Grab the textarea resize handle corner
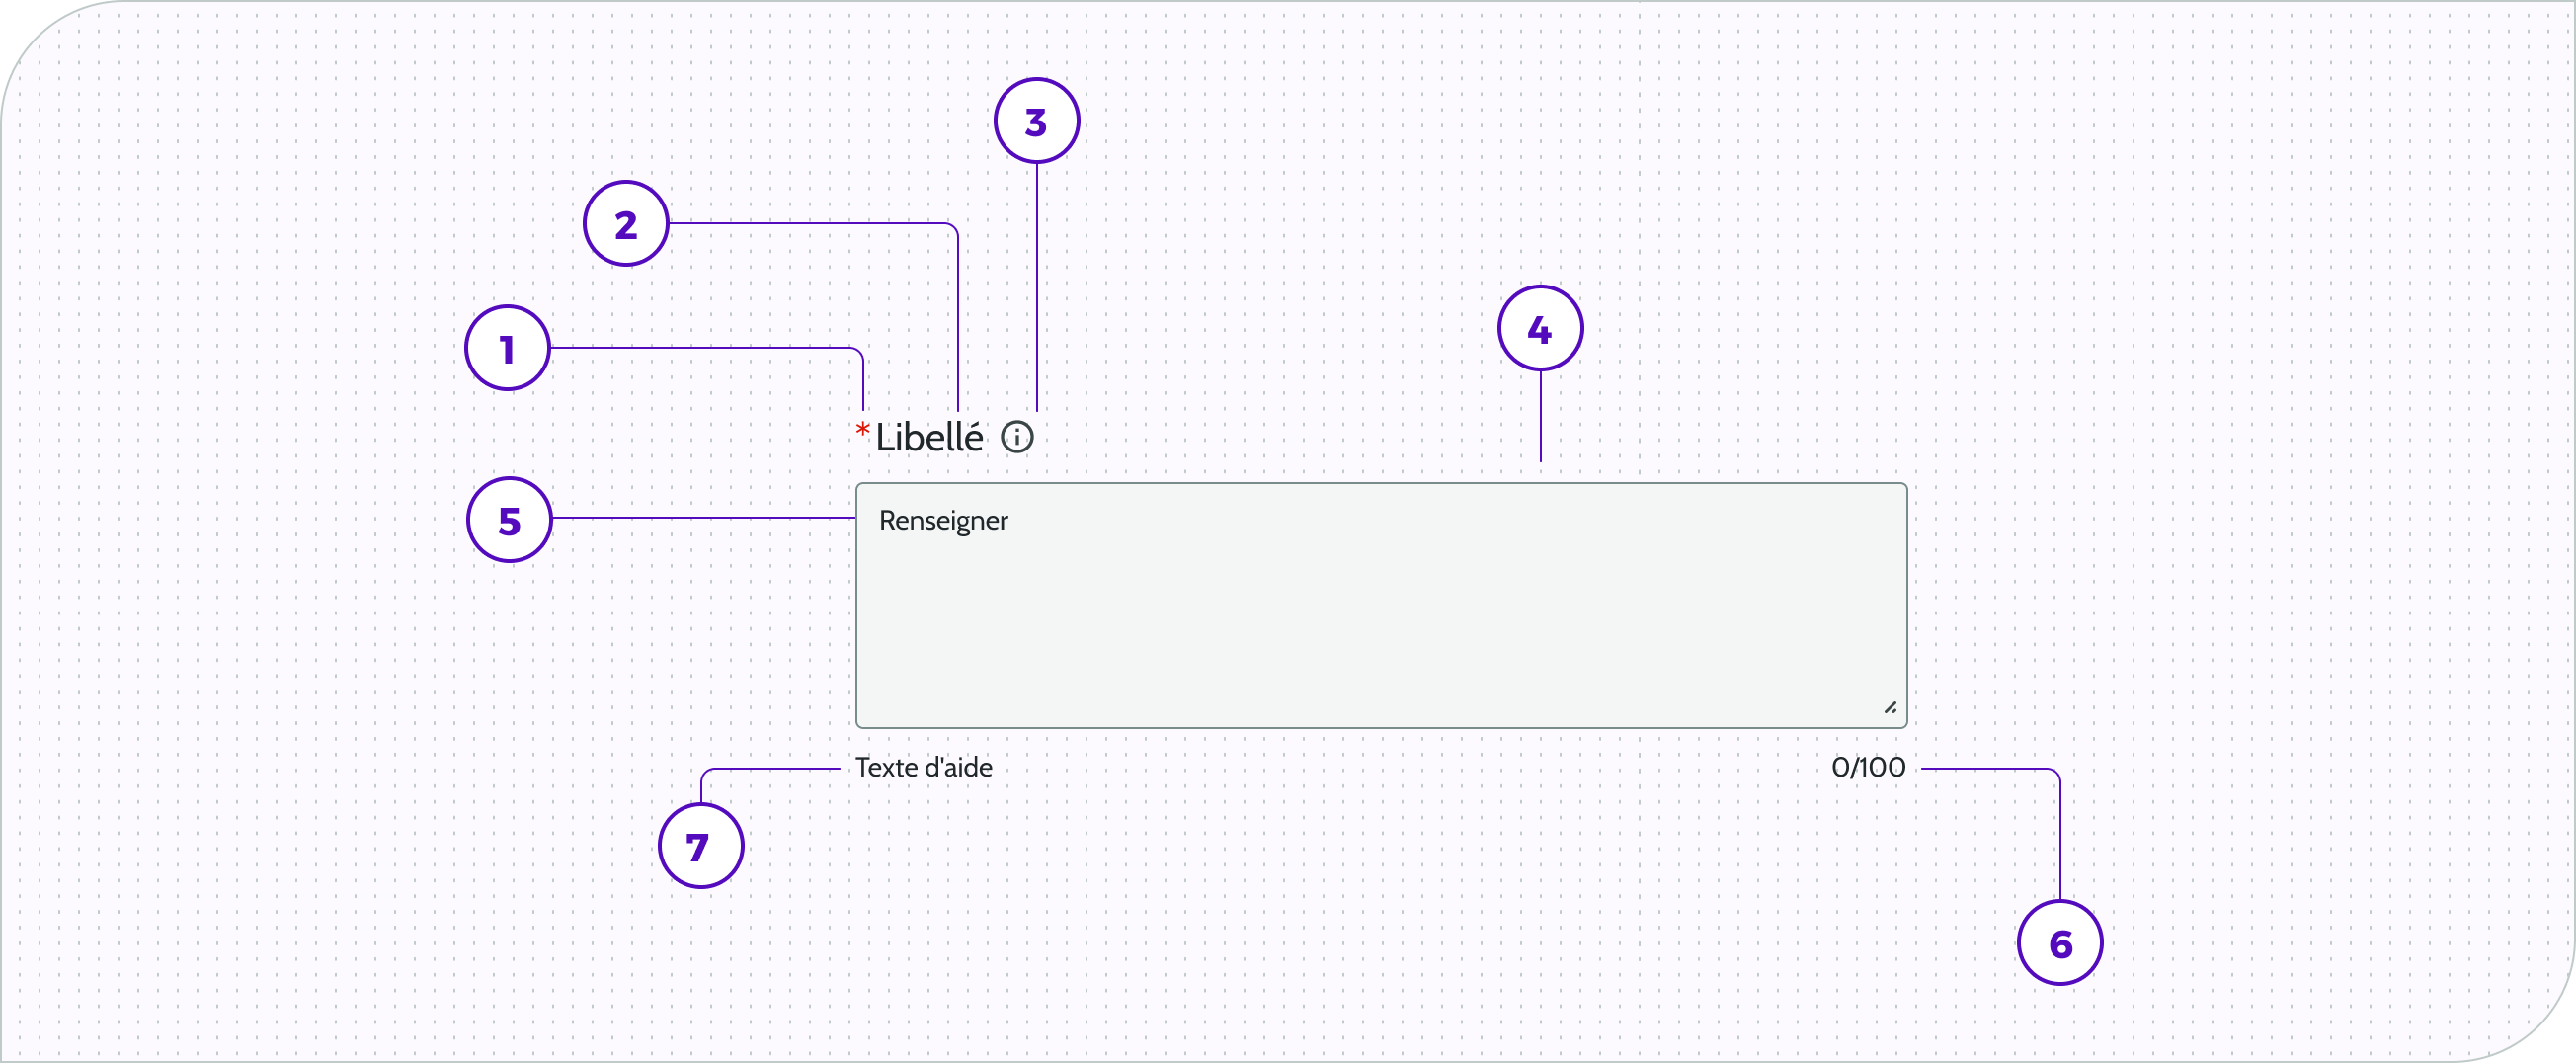 pos(1890,708)
